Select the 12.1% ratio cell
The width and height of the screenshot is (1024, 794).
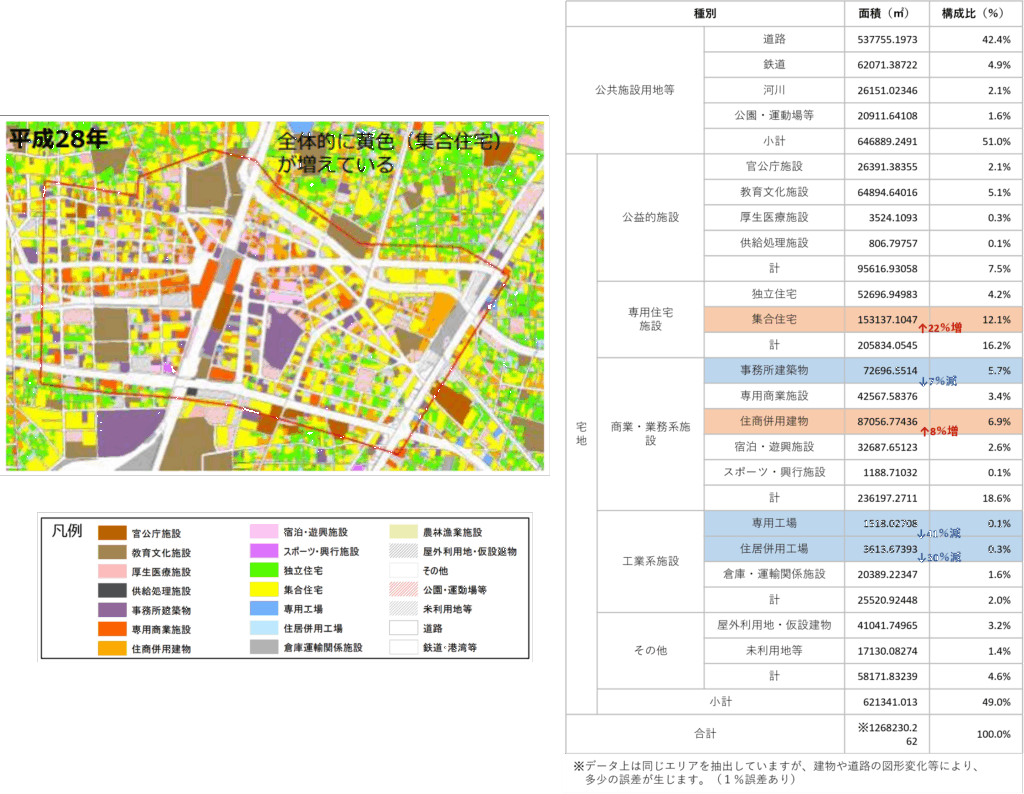(x=976, y=319)
